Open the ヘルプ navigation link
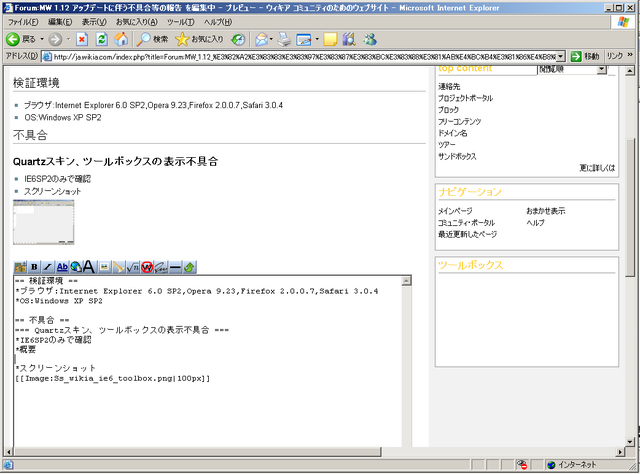 click(536, 223)
